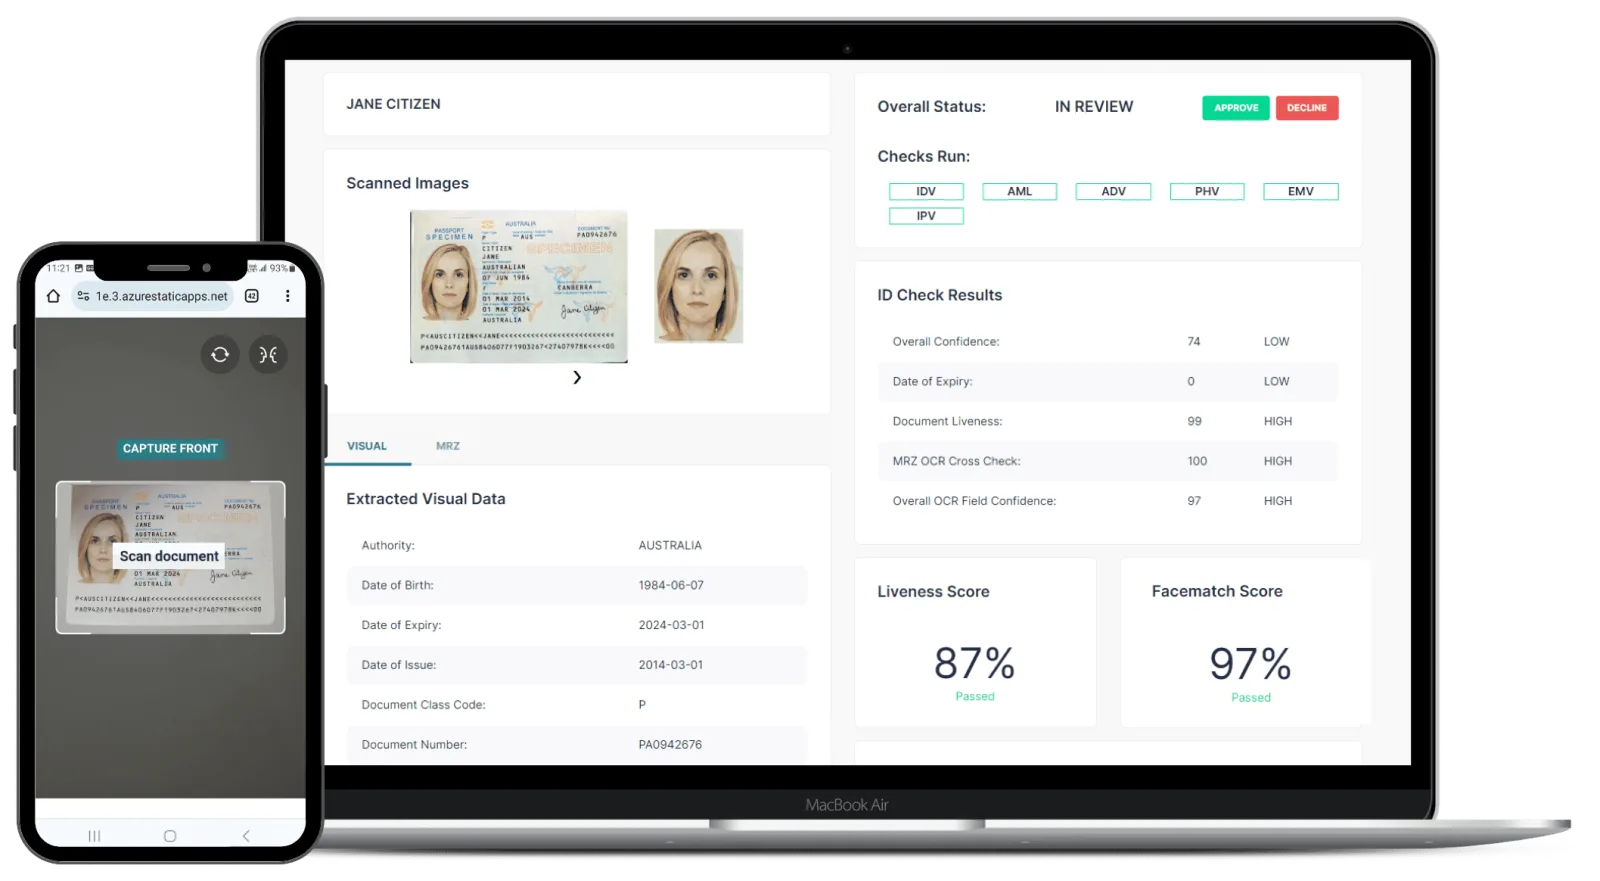Click the Date of Birth value 1984-06-07
Viewport: 1600px width, 881px height.
(671, 585)
